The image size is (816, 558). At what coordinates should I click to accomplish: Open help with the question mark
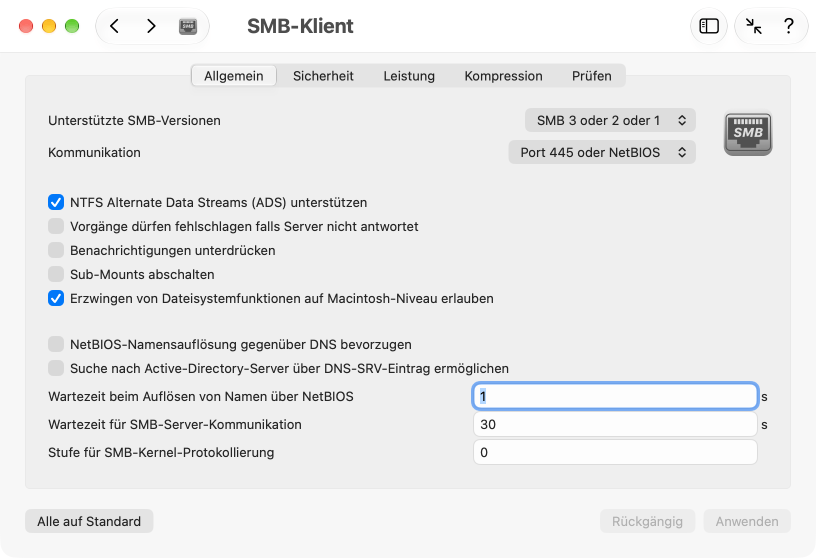[x=789, y=26]
